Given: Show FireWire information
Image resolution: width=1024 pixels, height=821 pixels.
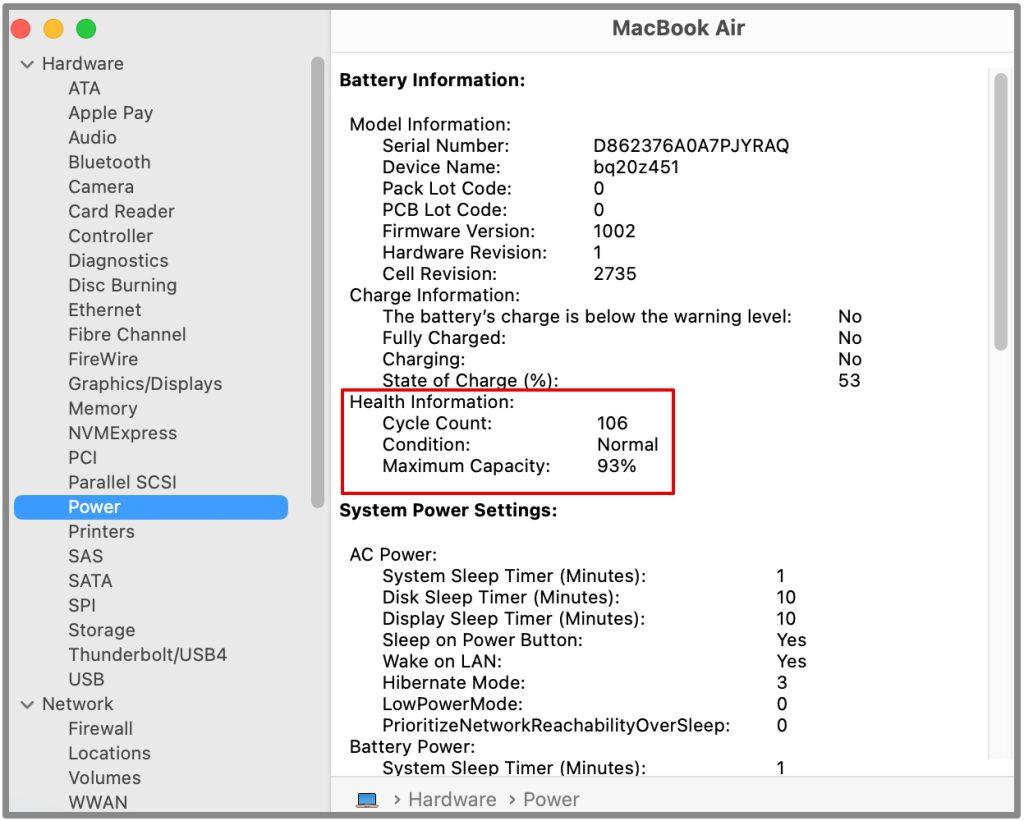Looking at the screenshot, I should pyautogui.click(x=103, y=359).
